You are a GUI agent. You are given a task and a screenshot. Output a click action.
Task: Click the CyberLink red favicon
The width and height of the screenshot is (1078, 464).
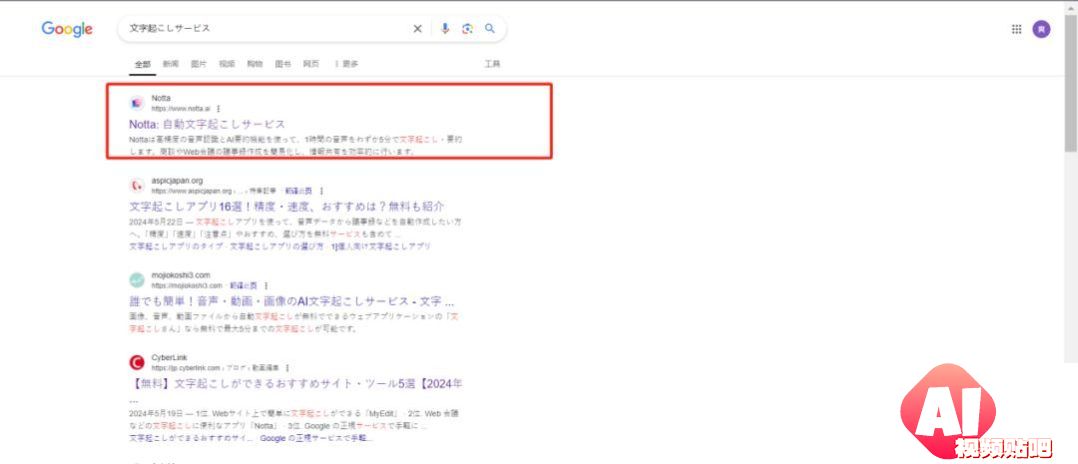point(137,362)
